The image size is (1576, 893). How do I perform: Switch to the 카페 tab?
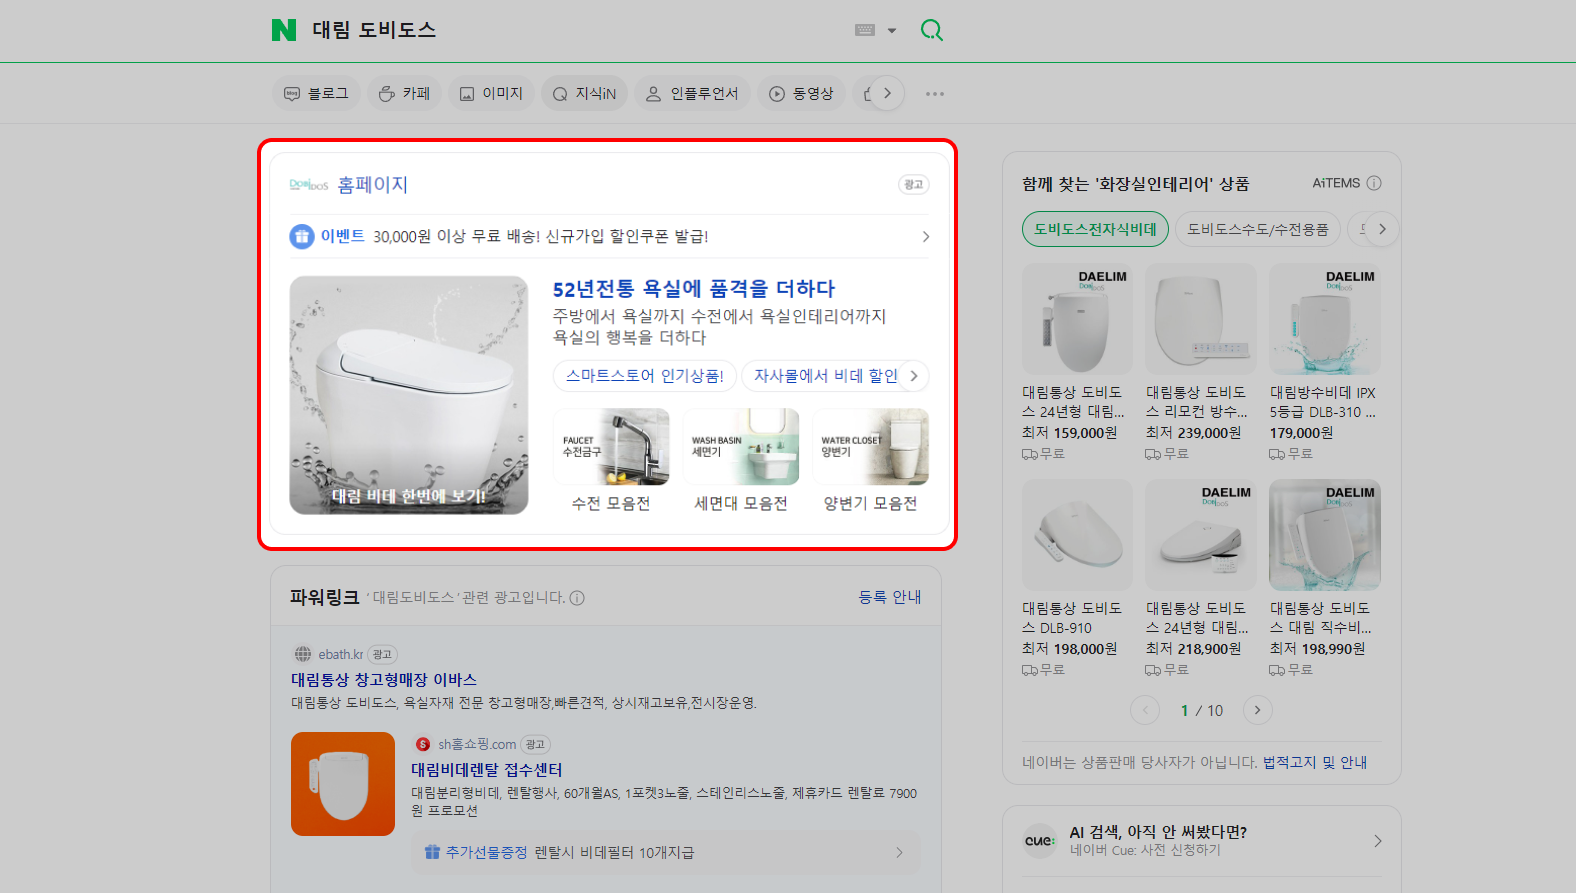click(405, 94)
